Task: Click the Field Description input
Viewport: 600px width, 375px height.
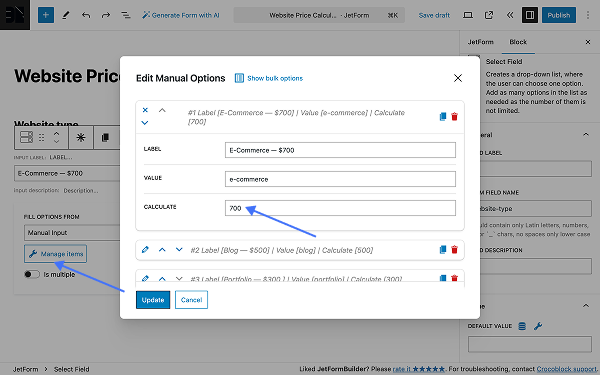Action: [x=535, y=266]
